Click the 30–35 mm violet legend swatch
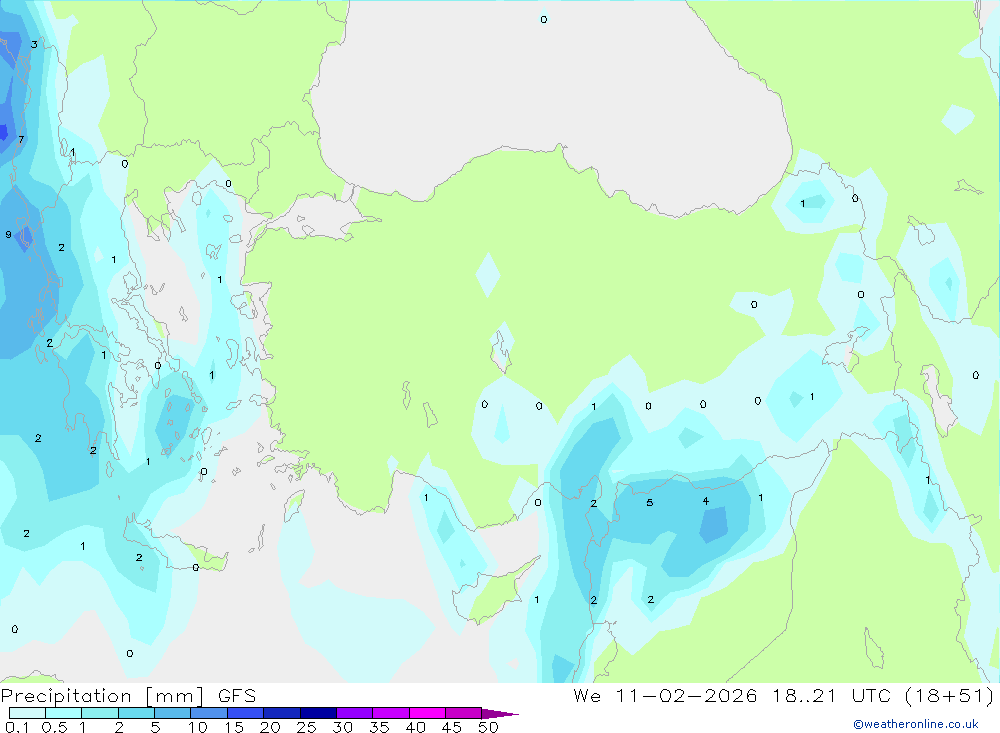 click(355, 713)
